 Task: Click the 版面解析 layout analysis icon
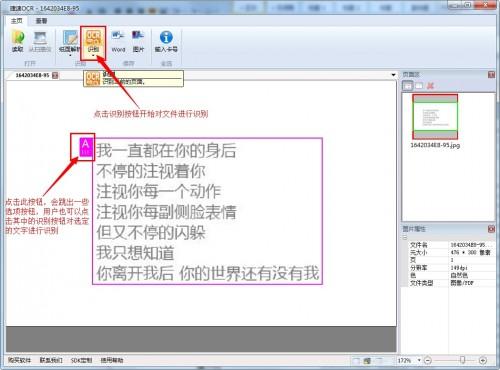[x=70, y=37]
